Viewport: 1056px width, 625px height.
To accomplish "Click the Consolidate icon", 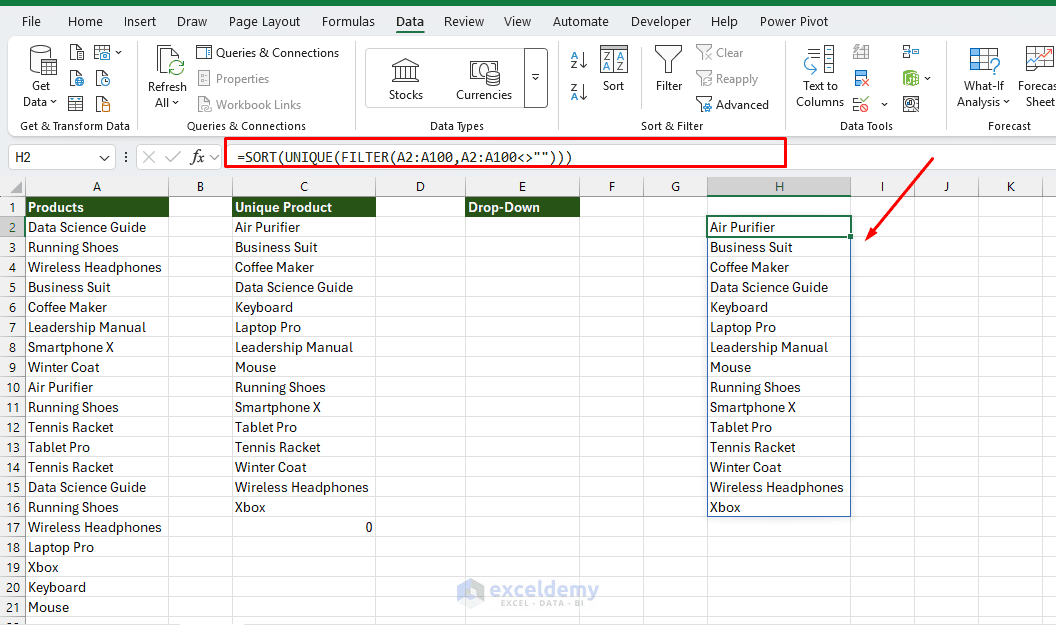I will [911, 52].
